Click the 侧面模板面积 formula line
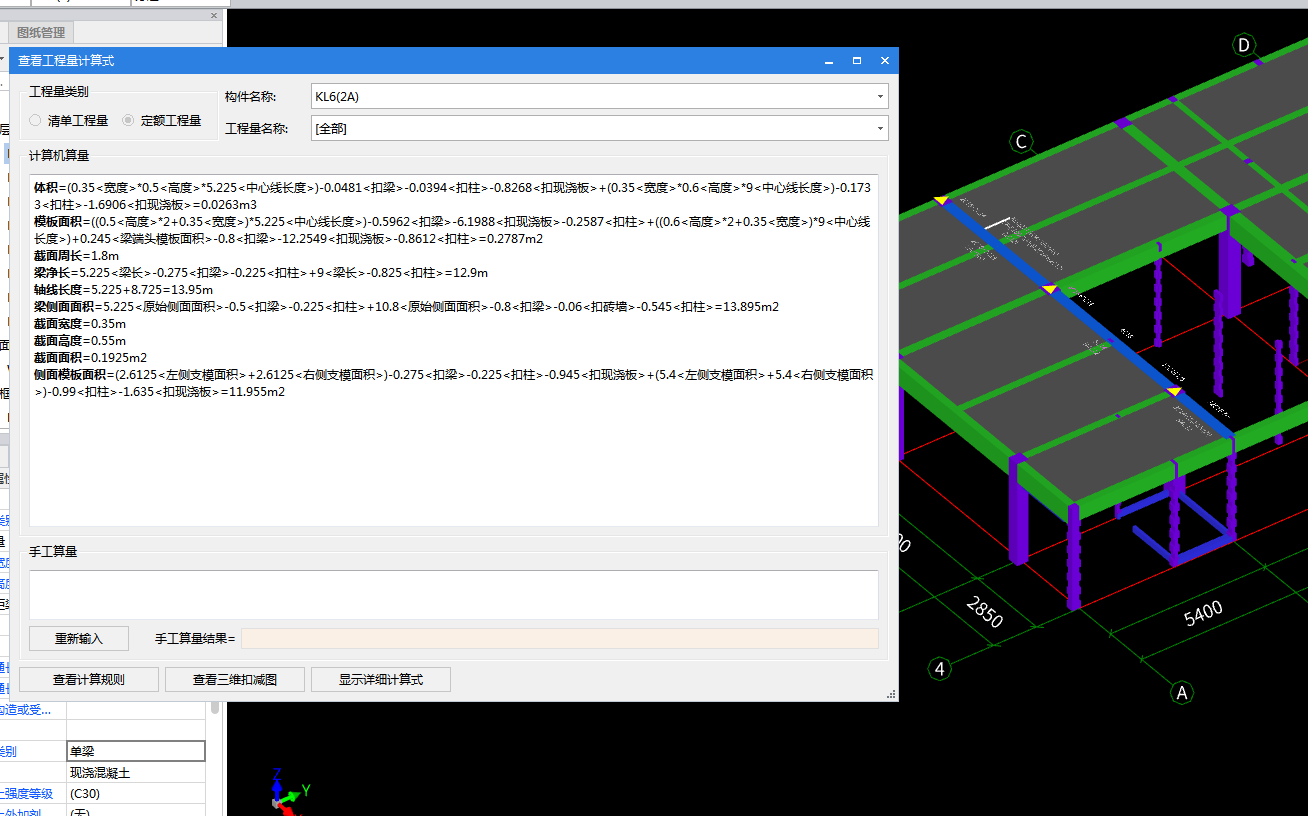 click(453, 383)
